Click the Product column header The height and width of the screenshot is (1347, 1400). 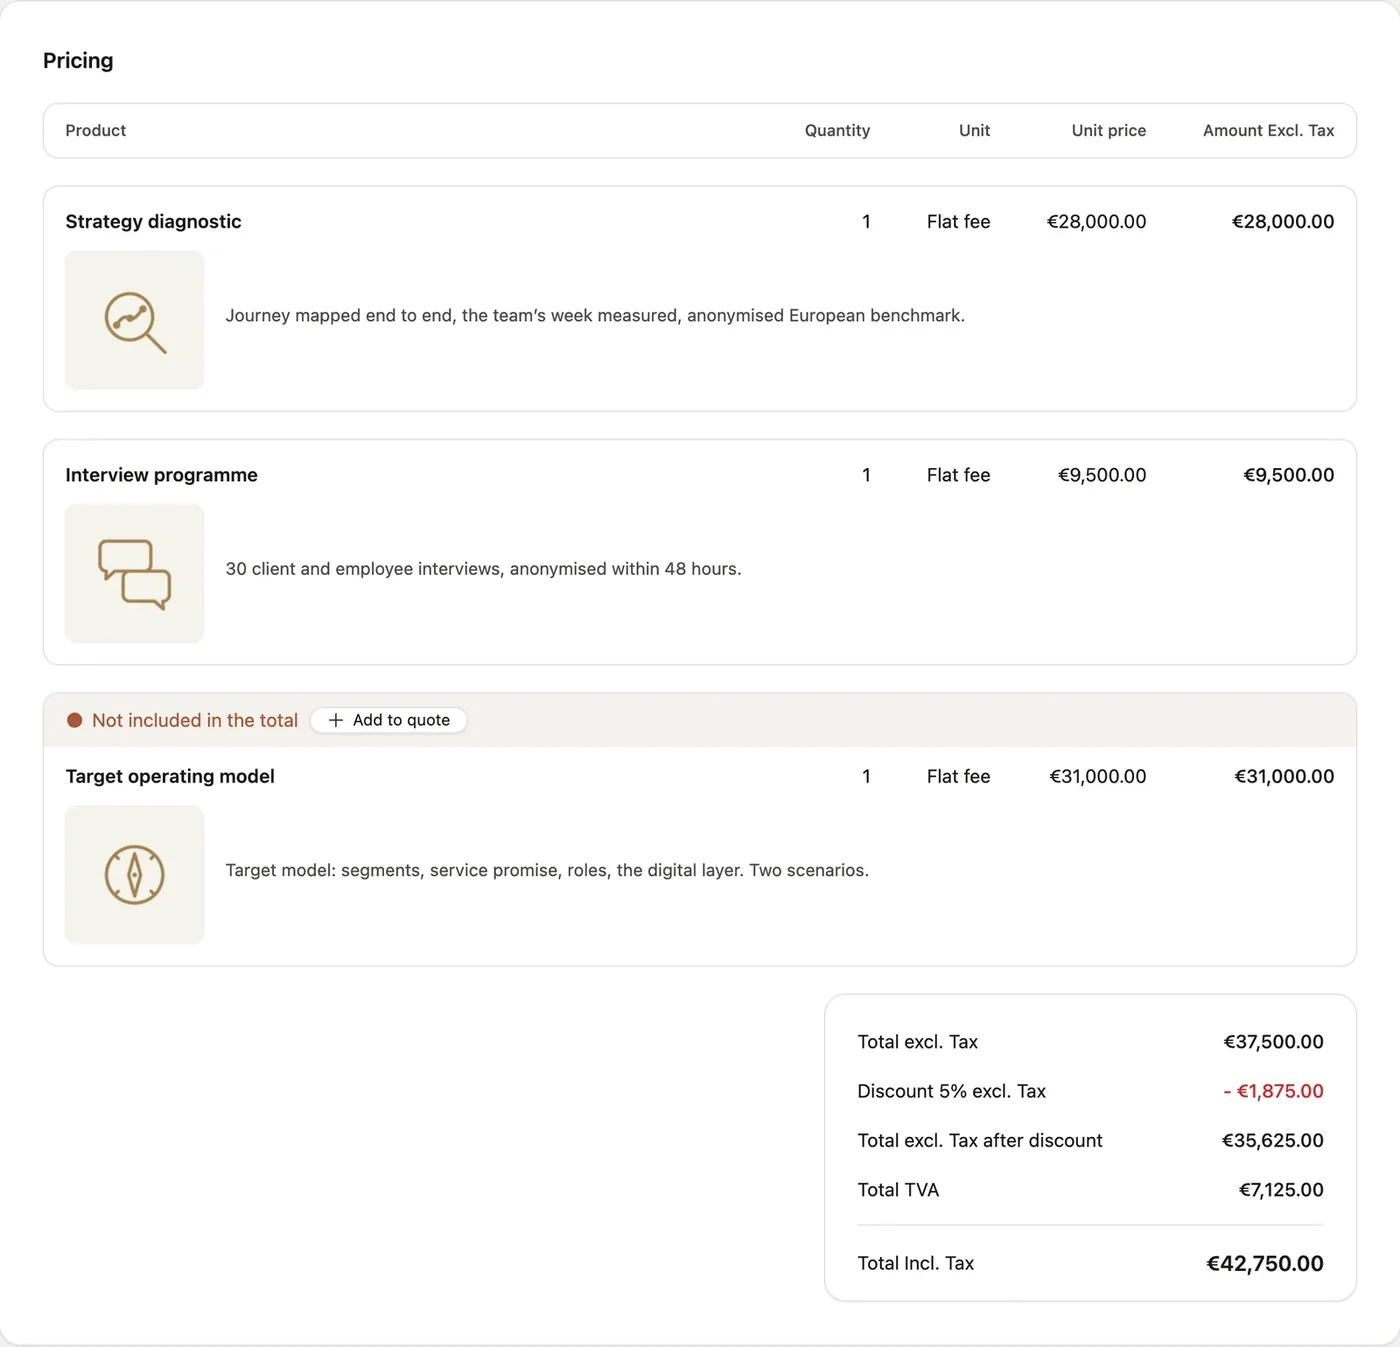(x=96, y=131)
